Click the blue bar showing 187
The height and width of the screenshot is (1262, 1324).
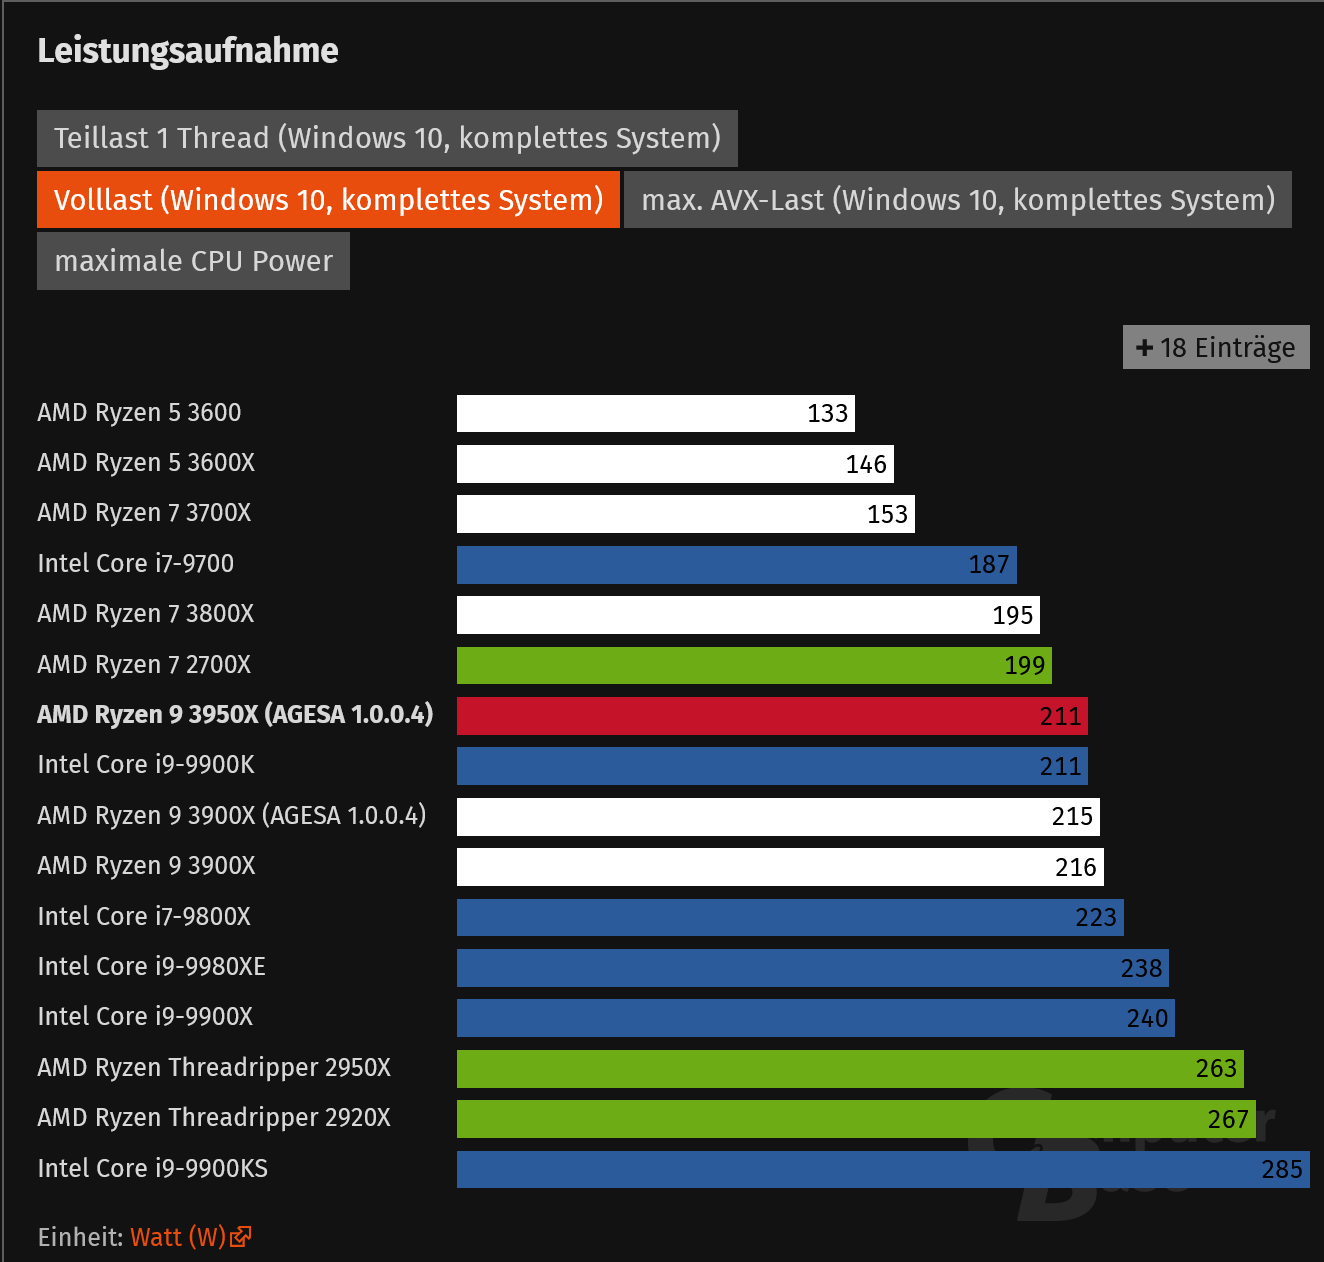click(x=737, y=565)
